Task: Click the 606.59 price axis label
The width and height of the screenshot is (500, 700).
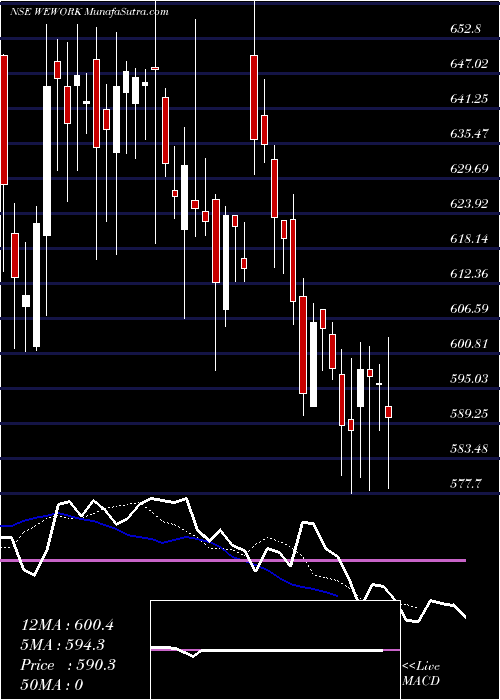Action: coord(469,308)
